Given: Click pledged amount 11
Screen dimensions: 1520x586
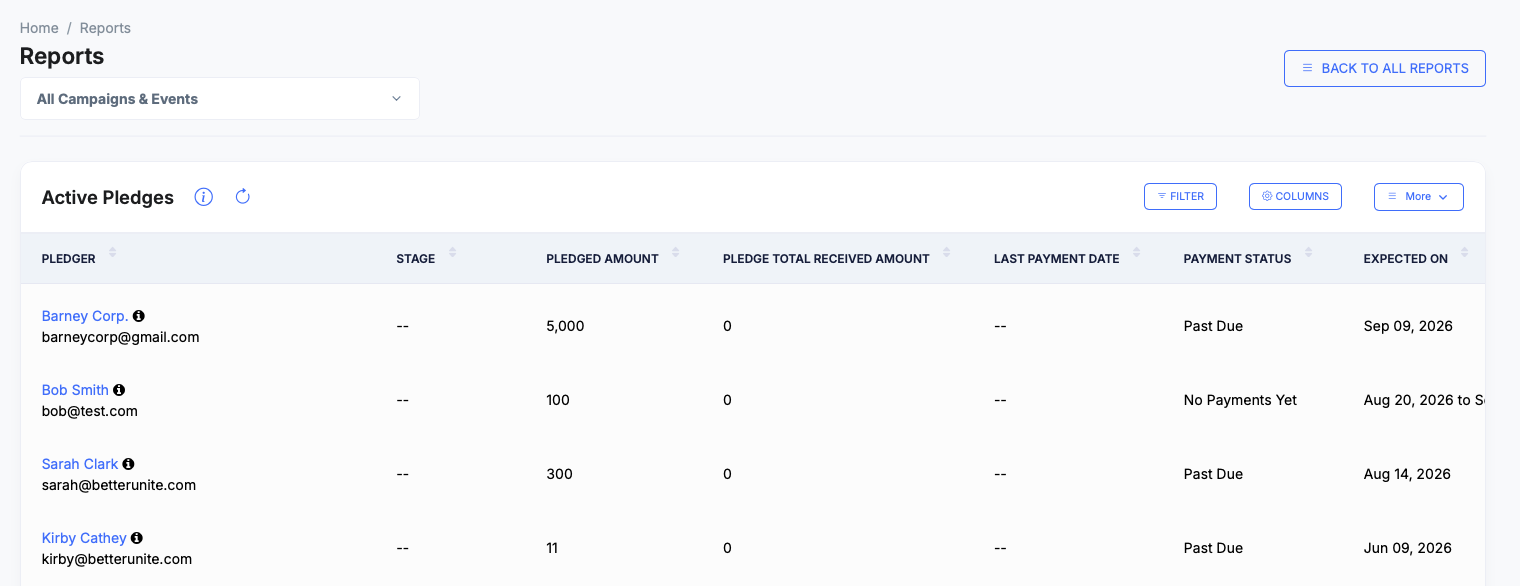Looking at the screenshot, I should coord(552,548).
